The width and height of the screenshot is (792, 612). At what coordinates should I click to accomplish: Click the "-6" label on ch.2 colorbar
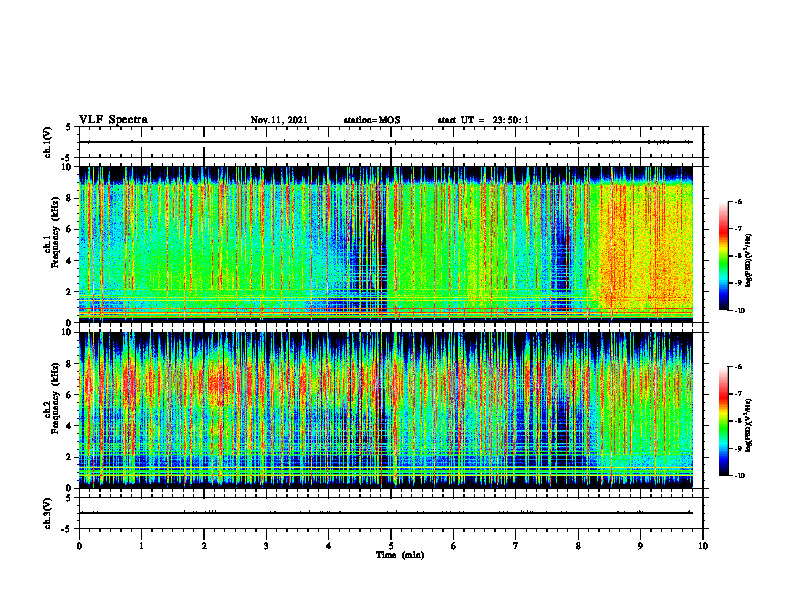[x=738, y=367]
